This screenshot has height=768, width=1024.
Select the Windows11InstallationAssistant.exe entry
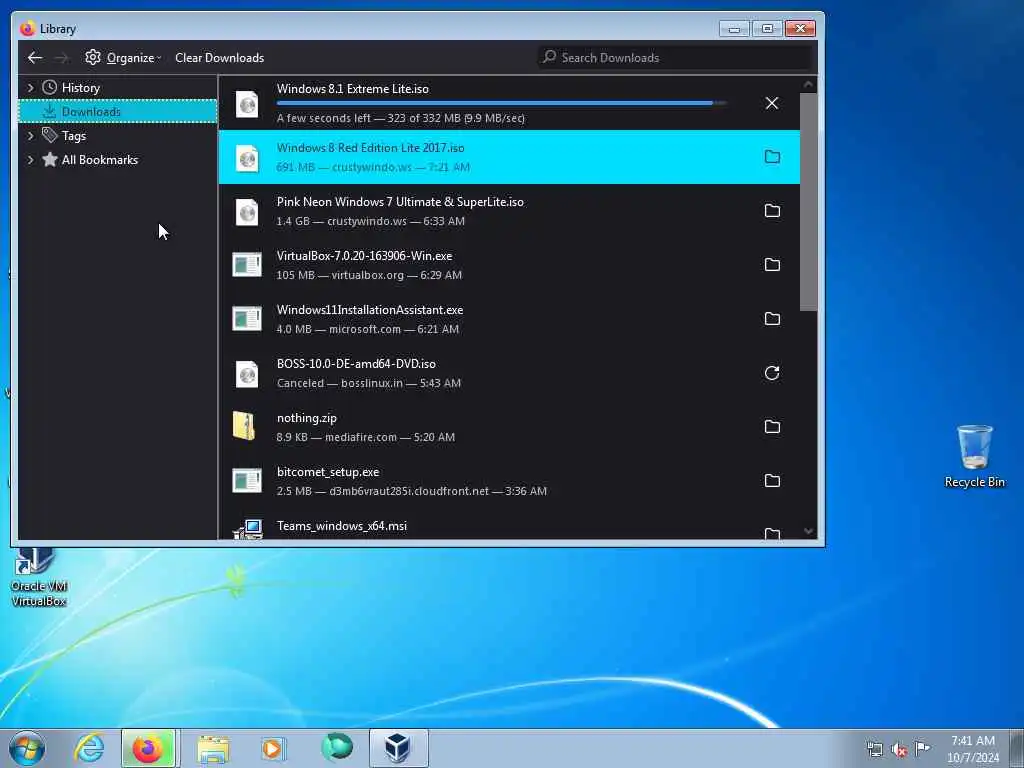click(x=509, y=319)
